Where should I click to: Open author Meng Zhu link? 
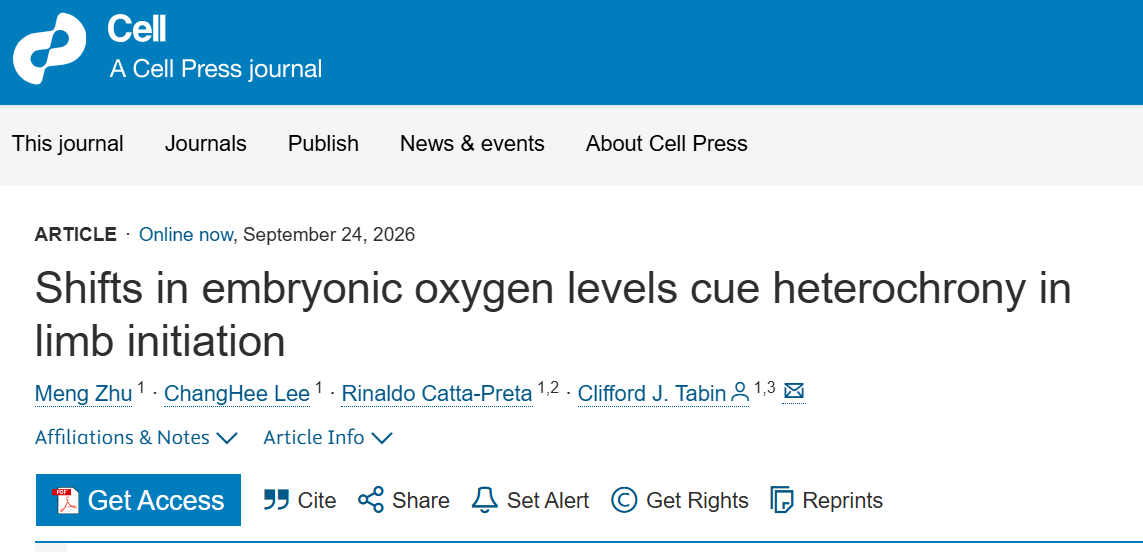click(84, 394)
